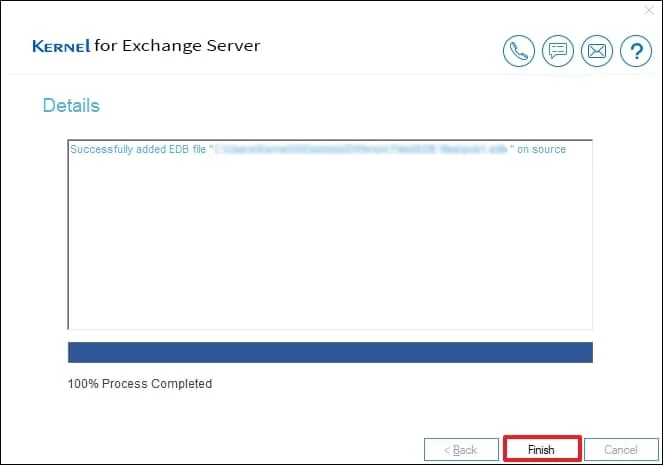The image size is (663, 465).
Task: Click the completed blue progress bar
Action: (330, 353)
